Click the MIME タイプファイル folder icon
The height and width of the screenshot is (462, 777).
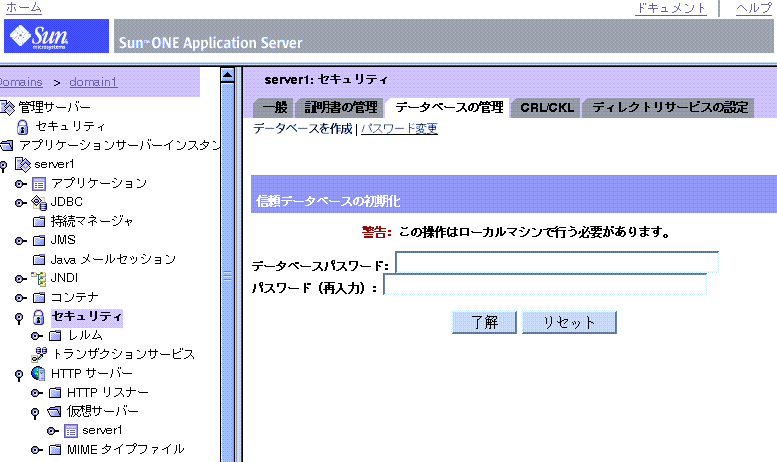[55, 450]
